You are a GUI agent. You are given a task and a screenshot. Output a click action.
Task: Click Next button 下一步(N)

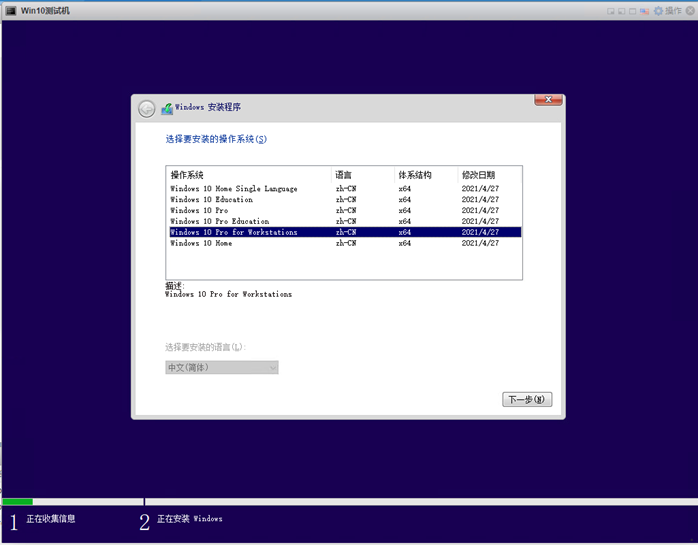[x=527, y=399]
